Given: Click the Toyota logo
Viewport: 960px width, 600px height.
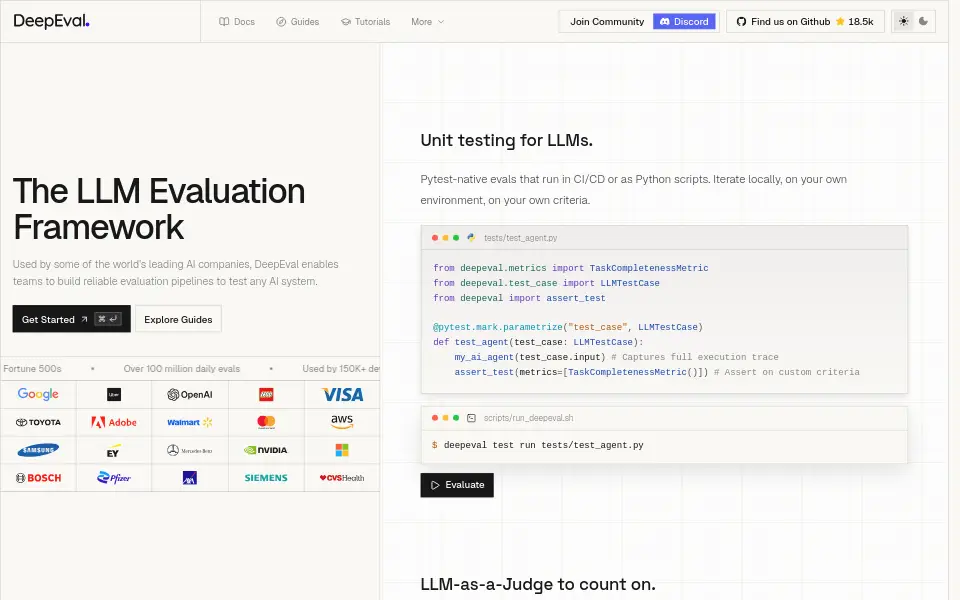Looking at the screenshot, I should (x=38, y=422).
